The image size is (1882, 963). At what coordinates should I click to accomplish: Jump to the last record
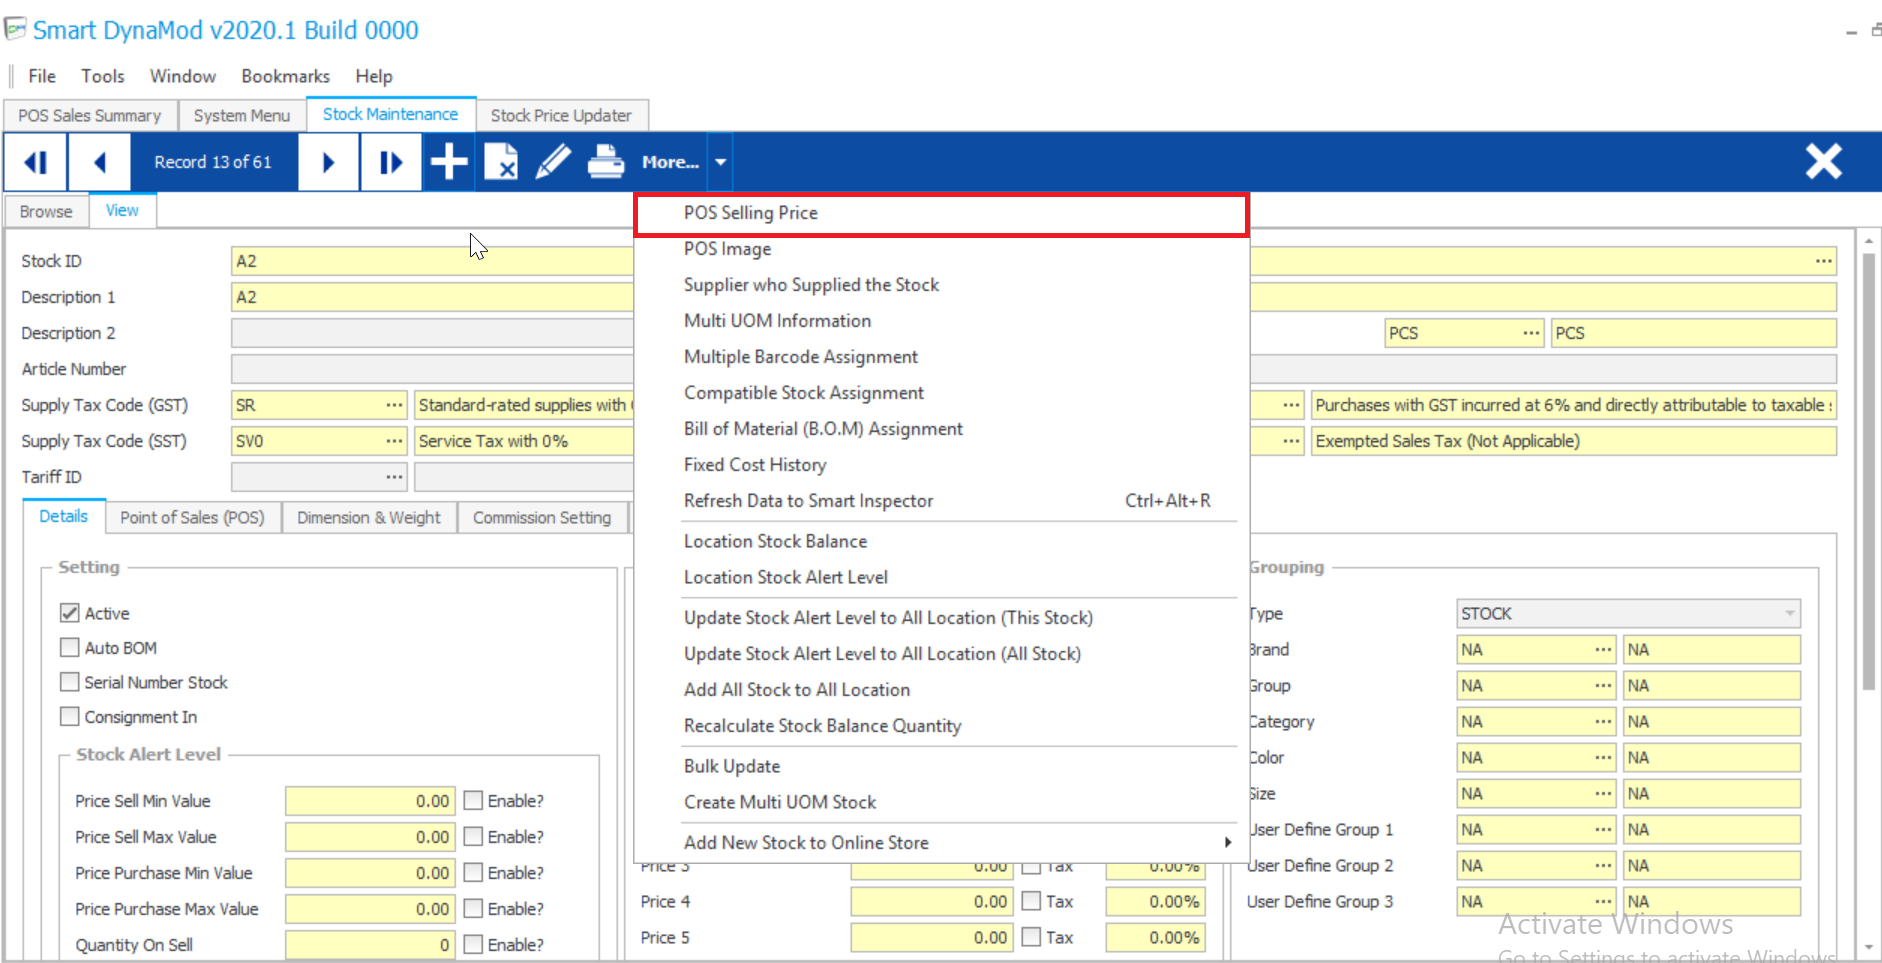(x=391, y=162)
